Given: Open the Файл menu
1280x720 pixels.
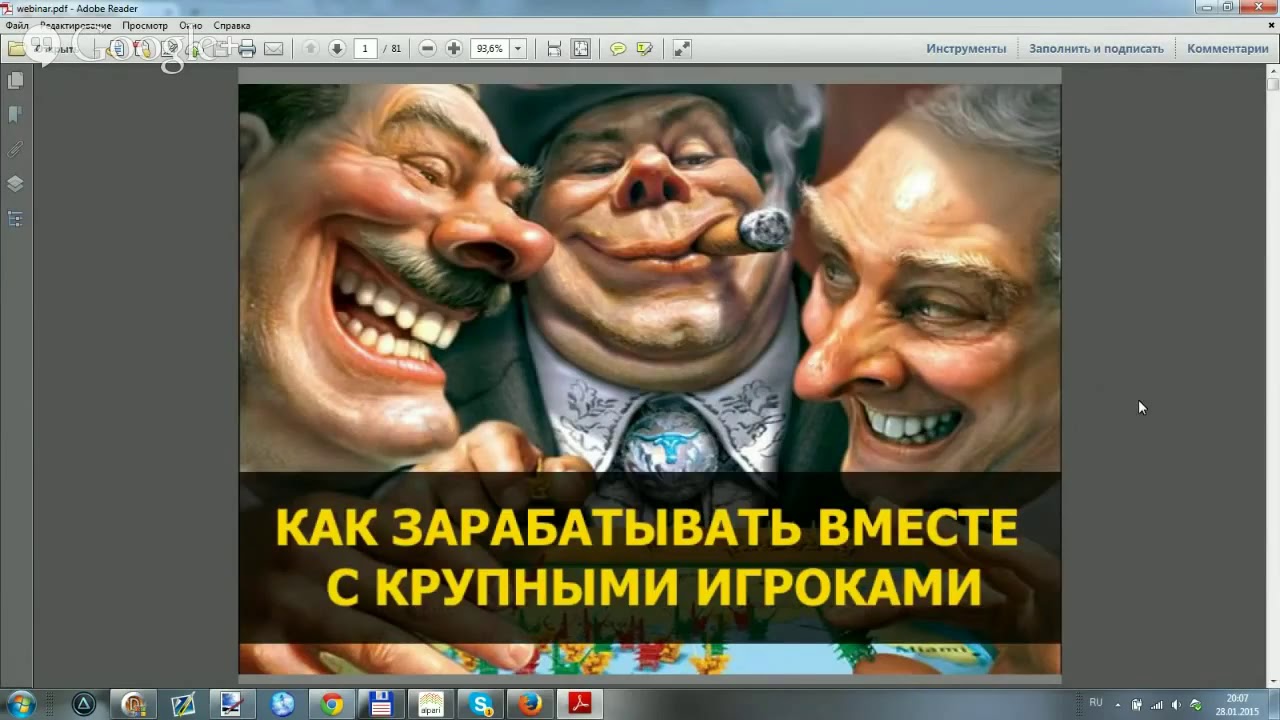Looking at the screenshot, I should pos(17,25).
